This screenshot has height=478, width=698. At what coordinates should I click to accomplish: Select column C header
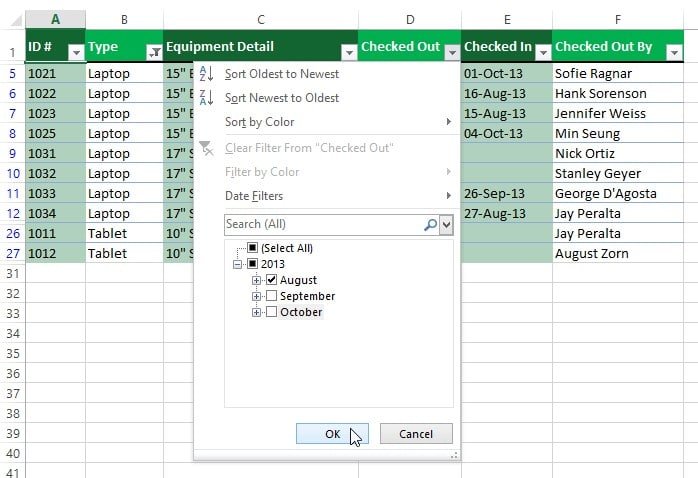point(261,20)
